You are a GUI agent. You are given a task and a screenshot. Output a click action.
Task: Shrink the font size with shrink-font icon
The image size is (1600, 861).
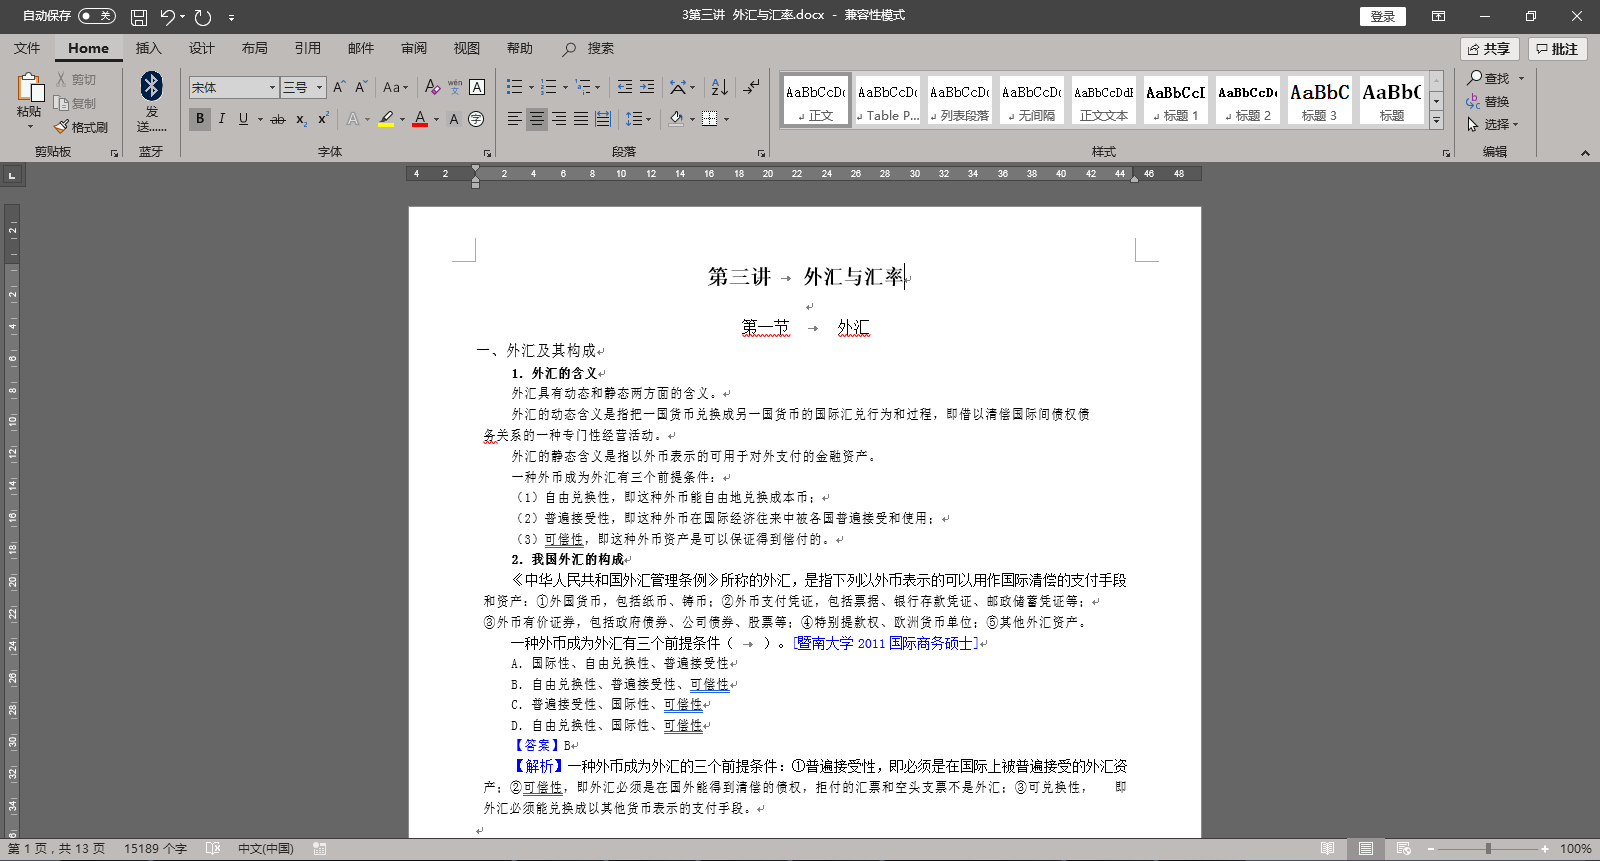coord(361,87)
